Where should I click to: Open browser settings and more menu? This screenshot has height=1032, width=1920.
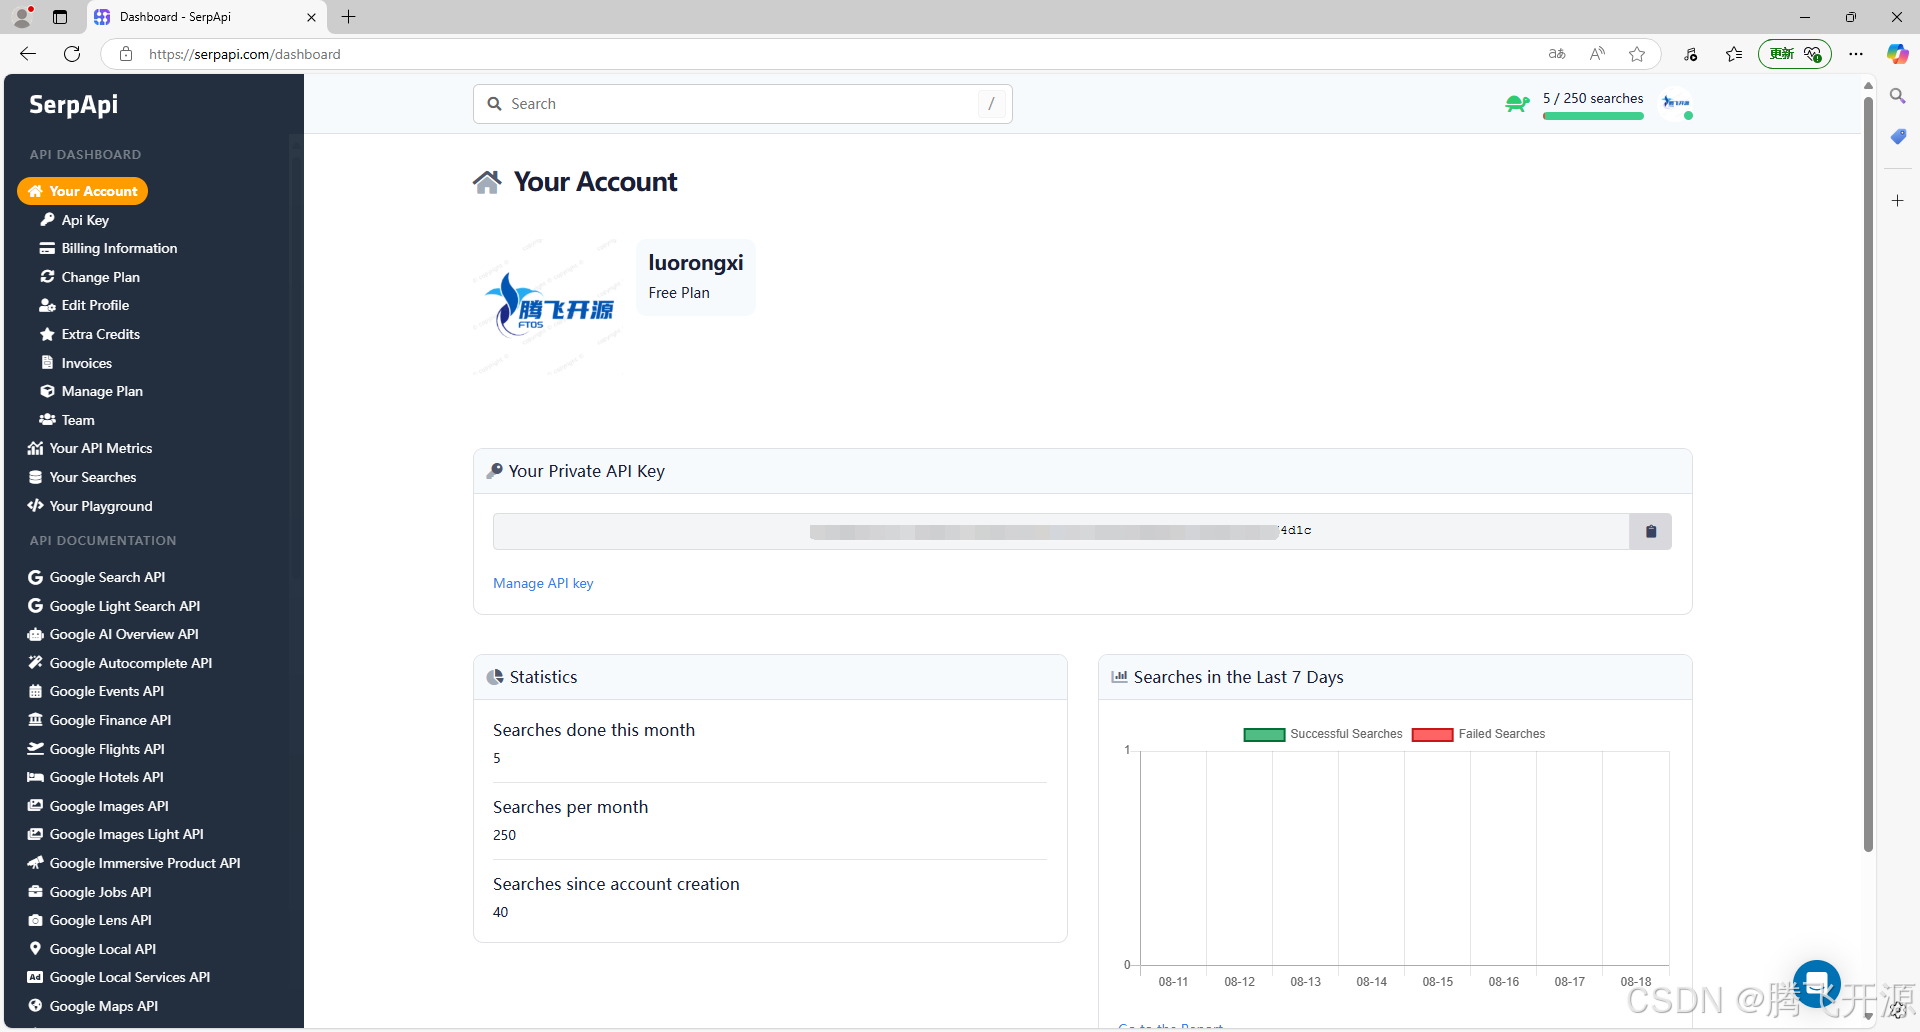[x=1856, y=54]
